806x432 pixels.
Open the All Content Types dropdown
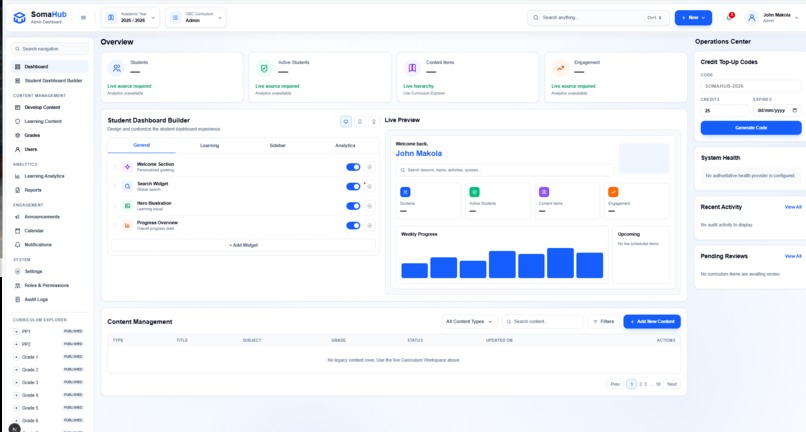click(x=469, y=322)
